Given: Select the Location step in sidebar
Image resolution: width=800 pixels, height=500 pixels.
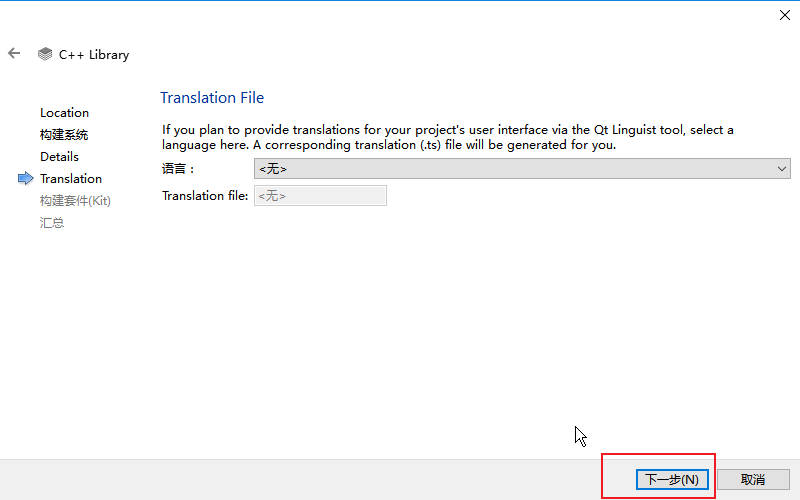Looking at the screenshot, I should [x=64, y=113].
